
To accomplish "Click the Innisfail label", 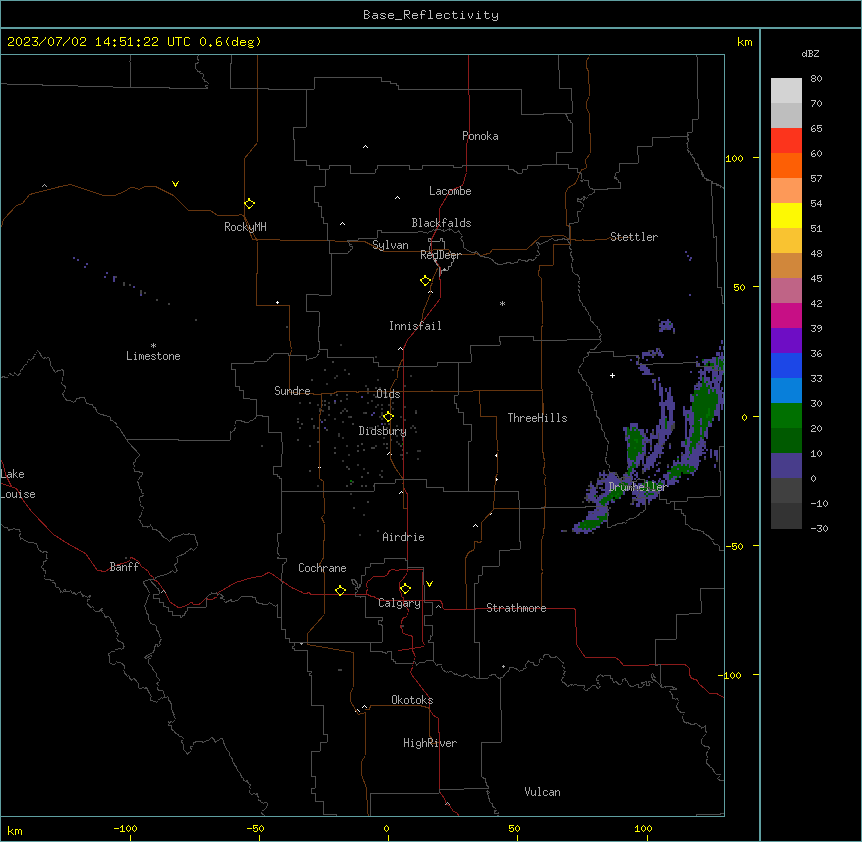I will pos(415,326).
